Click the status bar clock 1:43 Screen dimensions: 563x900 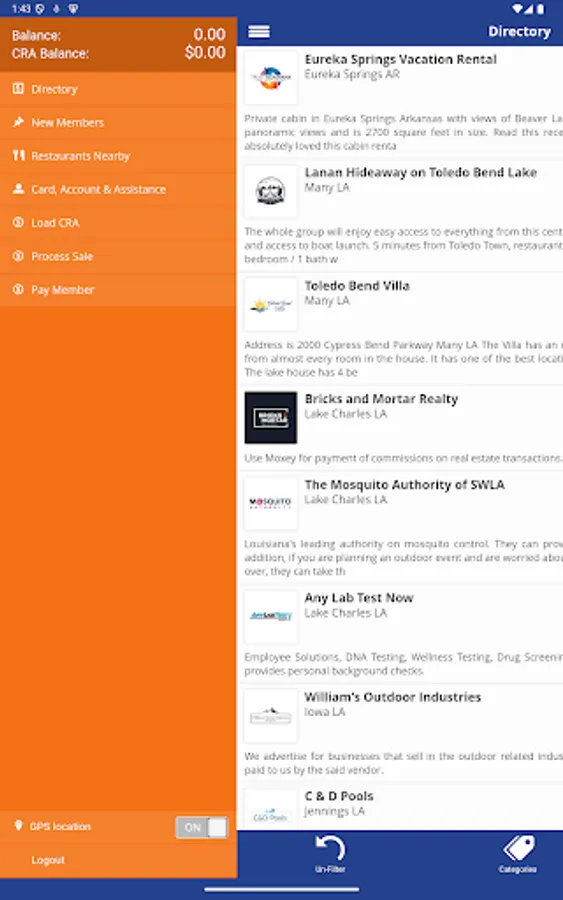[21, 9]
